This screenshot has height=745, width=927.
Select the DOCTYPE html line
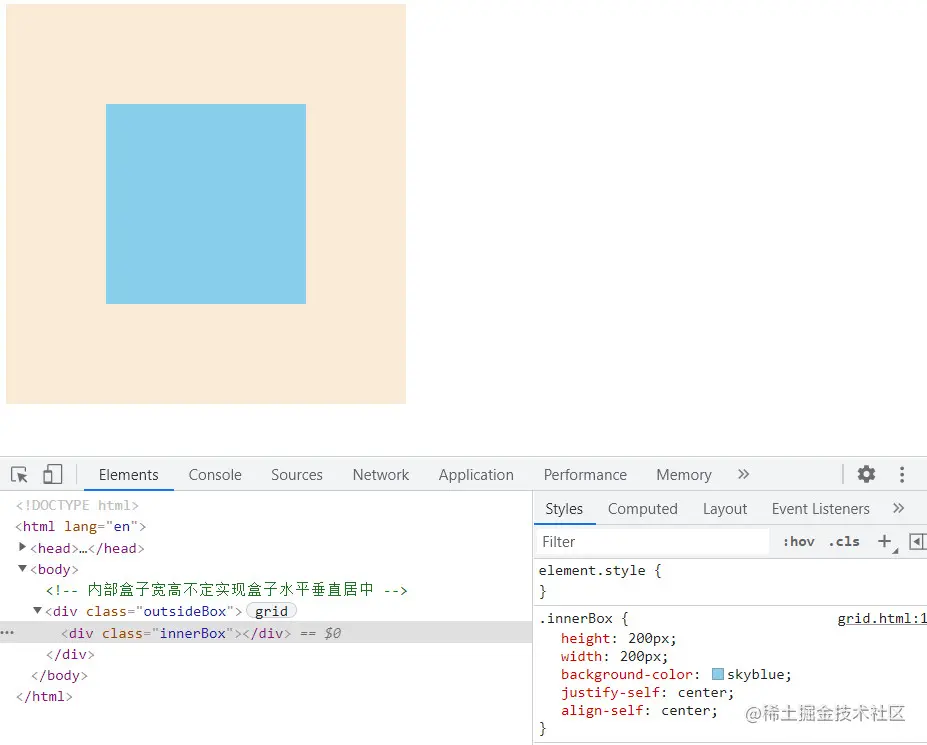[x=77, y=505]
